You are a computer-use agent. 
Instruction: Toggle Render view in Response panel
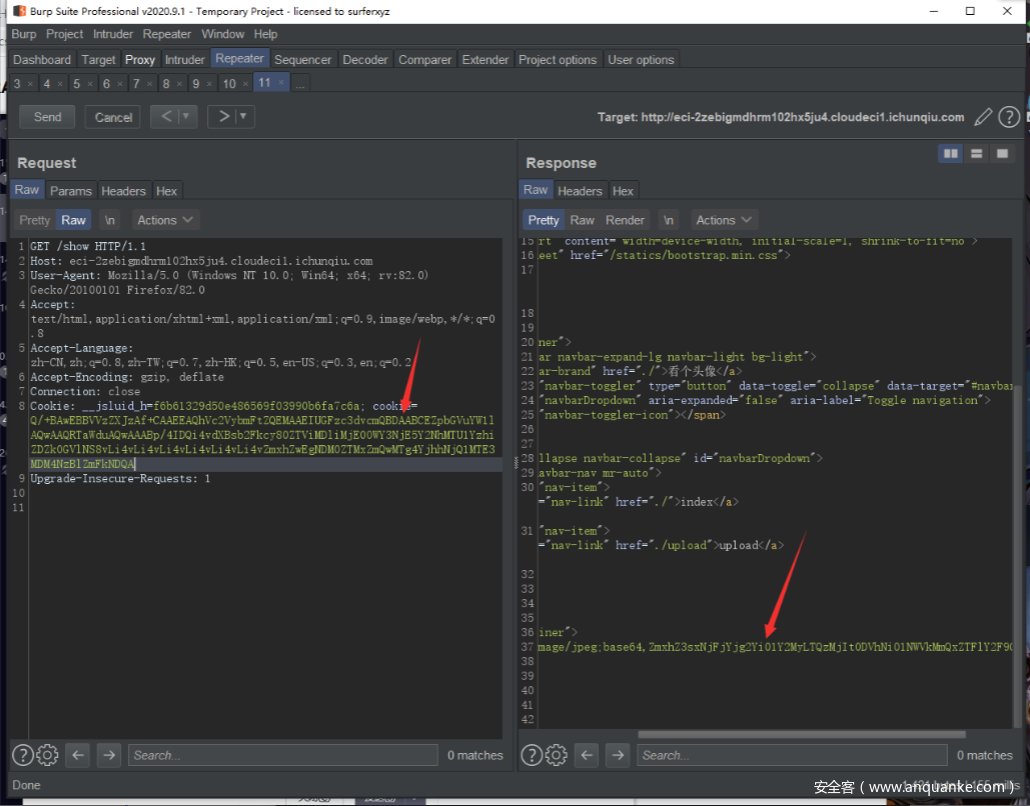tap(625, 220)
